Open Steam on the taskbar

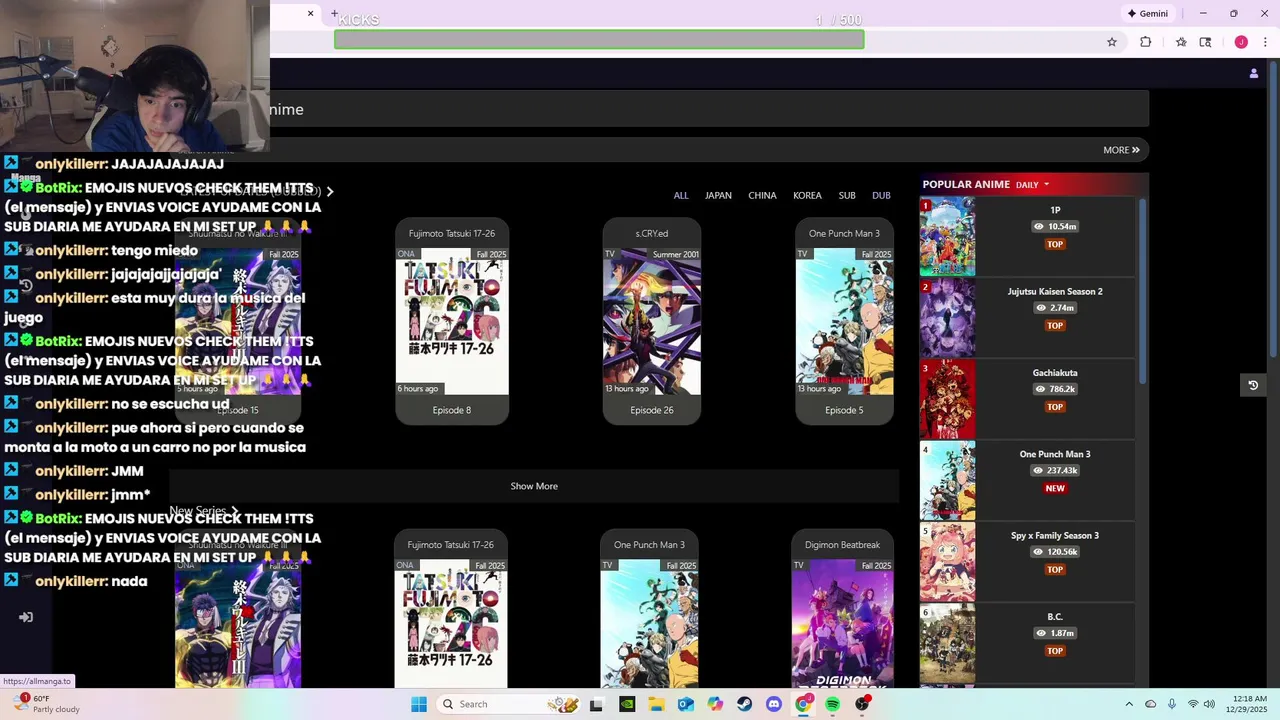745,704
